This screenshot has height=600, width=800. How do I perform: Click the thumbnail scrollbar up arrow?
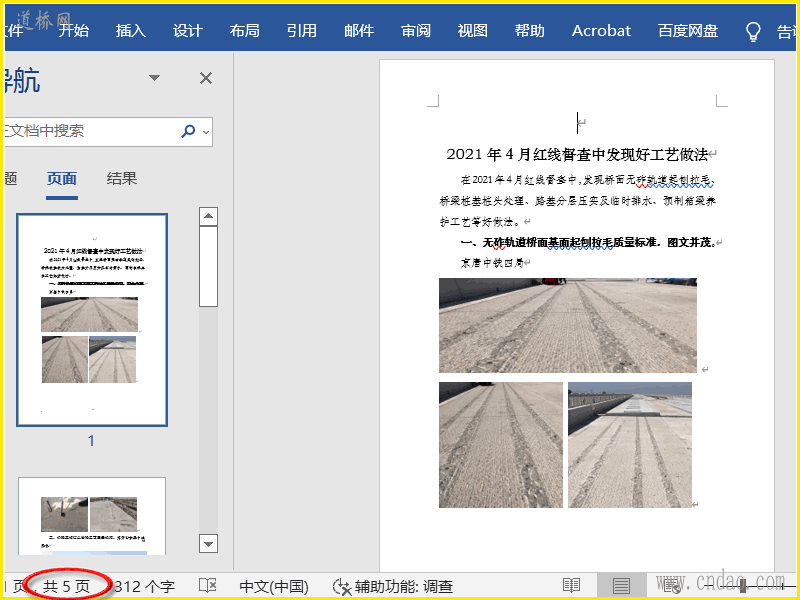(208, 216)
